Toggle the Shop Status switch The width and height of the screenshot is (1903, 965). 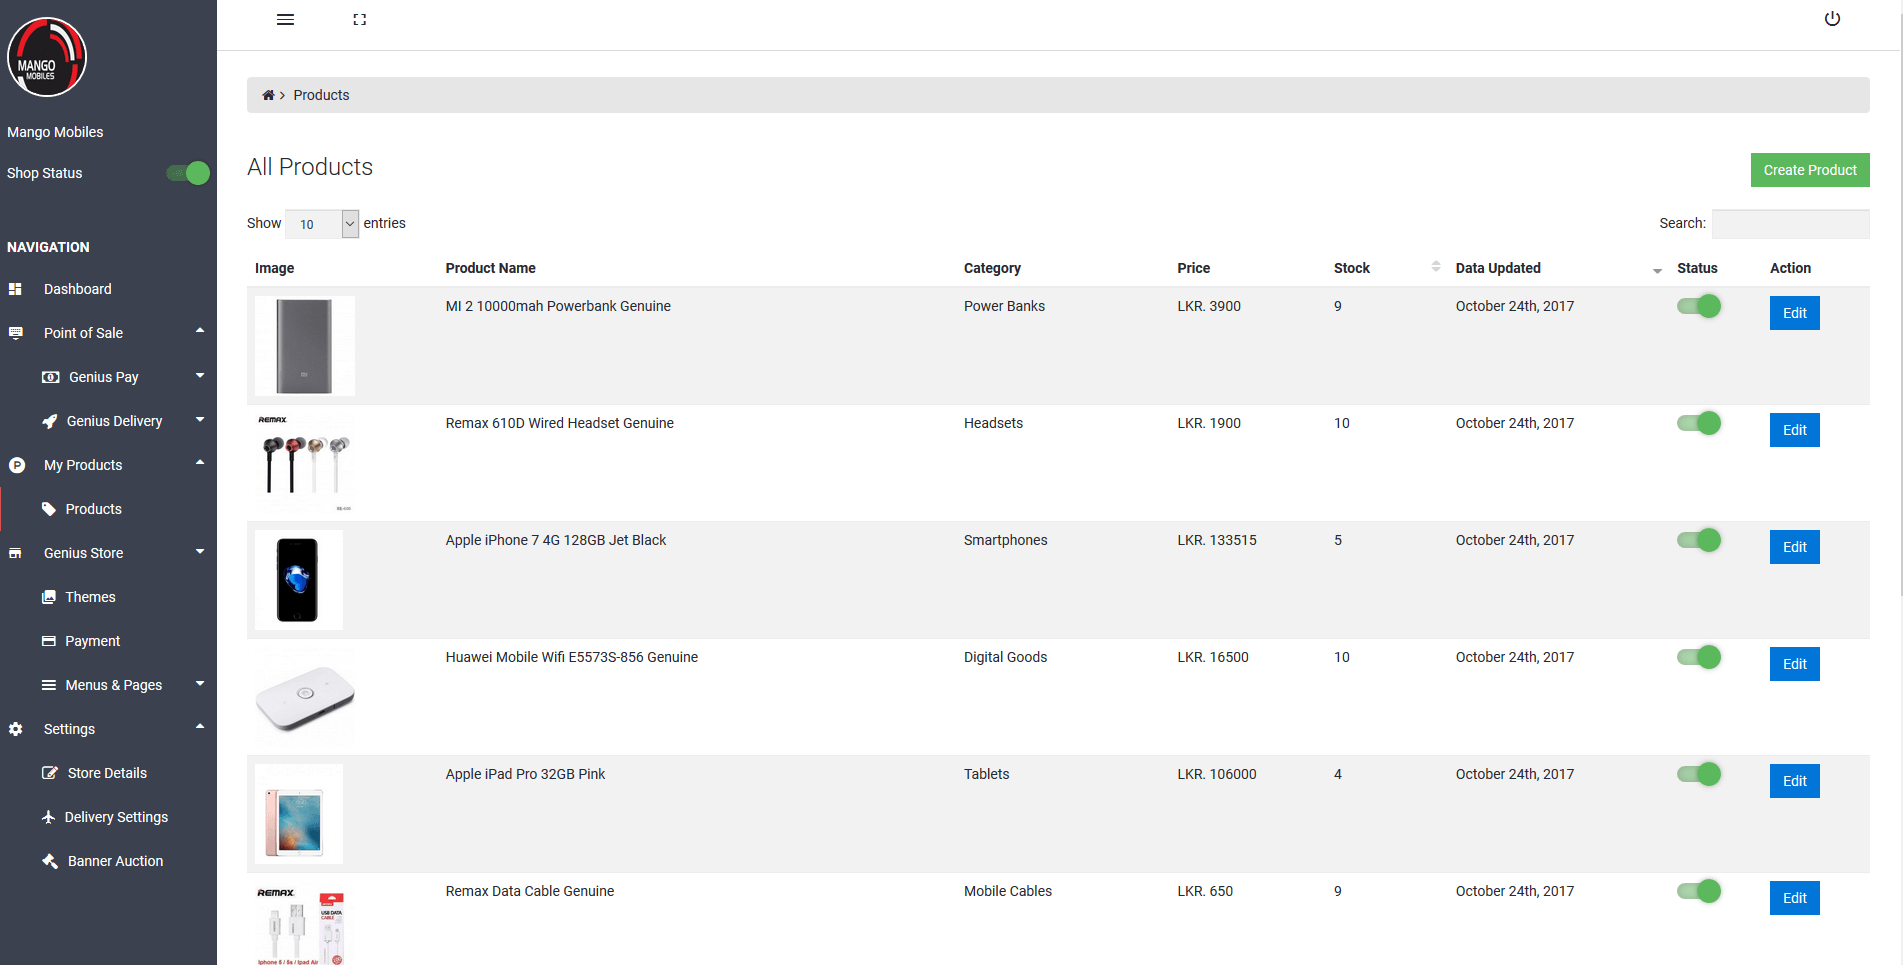click(188, 173)
